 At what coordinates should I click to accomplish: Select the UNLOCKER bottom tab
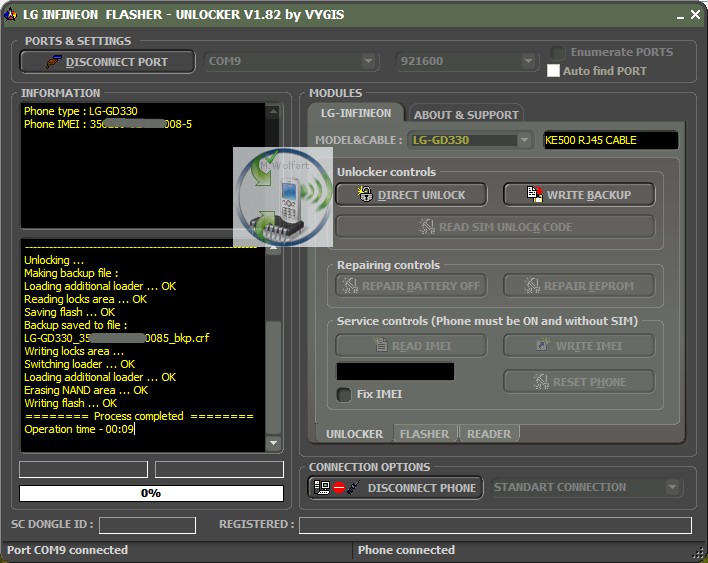(354, 434)
